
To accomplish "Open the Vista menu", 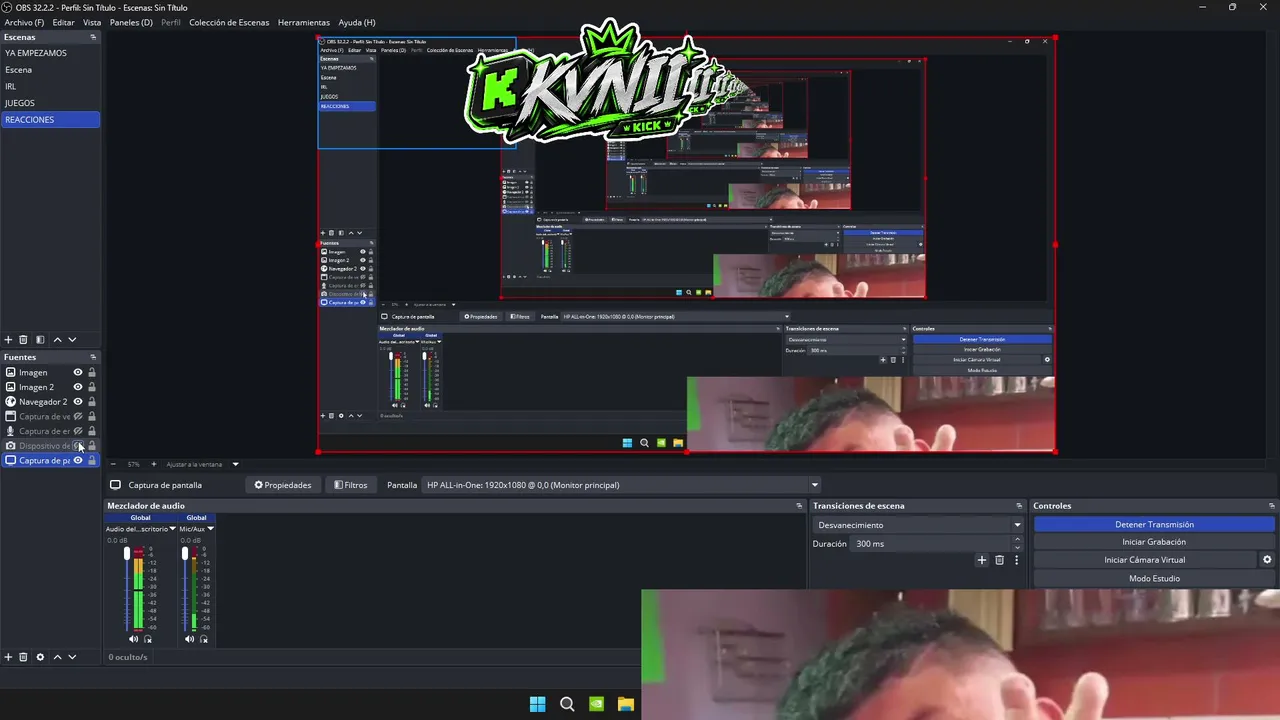I will (x=92, y=22).
